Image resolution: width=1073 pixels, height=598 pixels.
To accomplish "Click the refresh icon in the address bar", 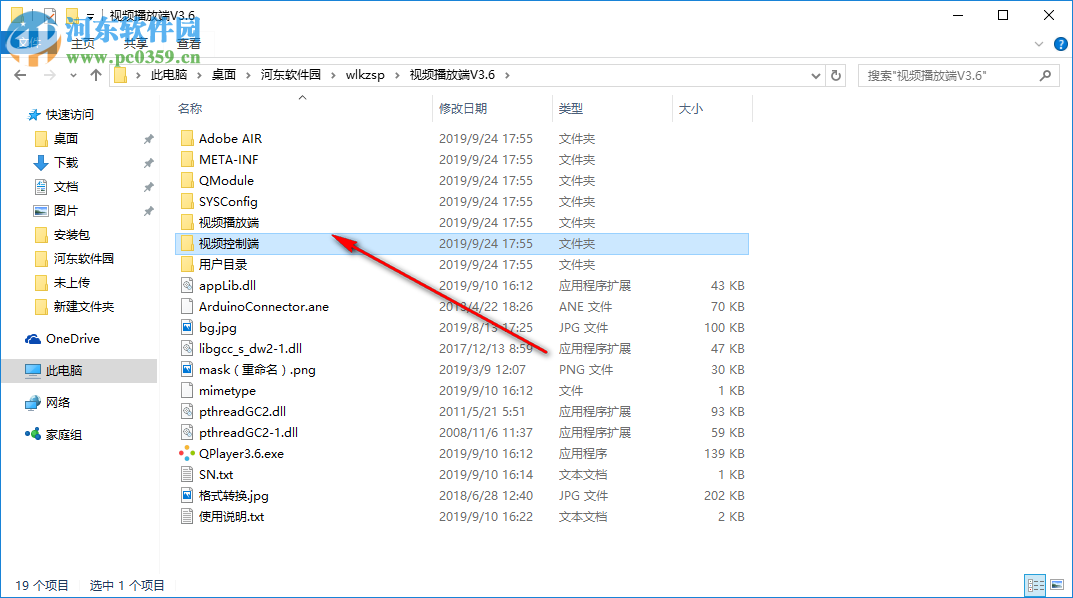I will point(836,74).
